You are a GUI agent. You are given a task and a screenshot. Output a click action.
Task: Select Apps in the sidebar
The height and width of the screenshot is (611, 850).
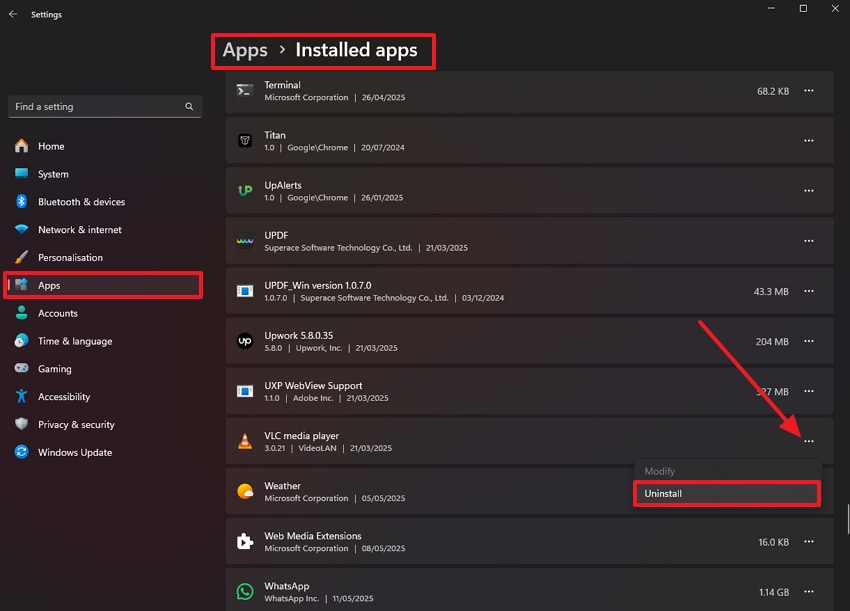(103, 285)
